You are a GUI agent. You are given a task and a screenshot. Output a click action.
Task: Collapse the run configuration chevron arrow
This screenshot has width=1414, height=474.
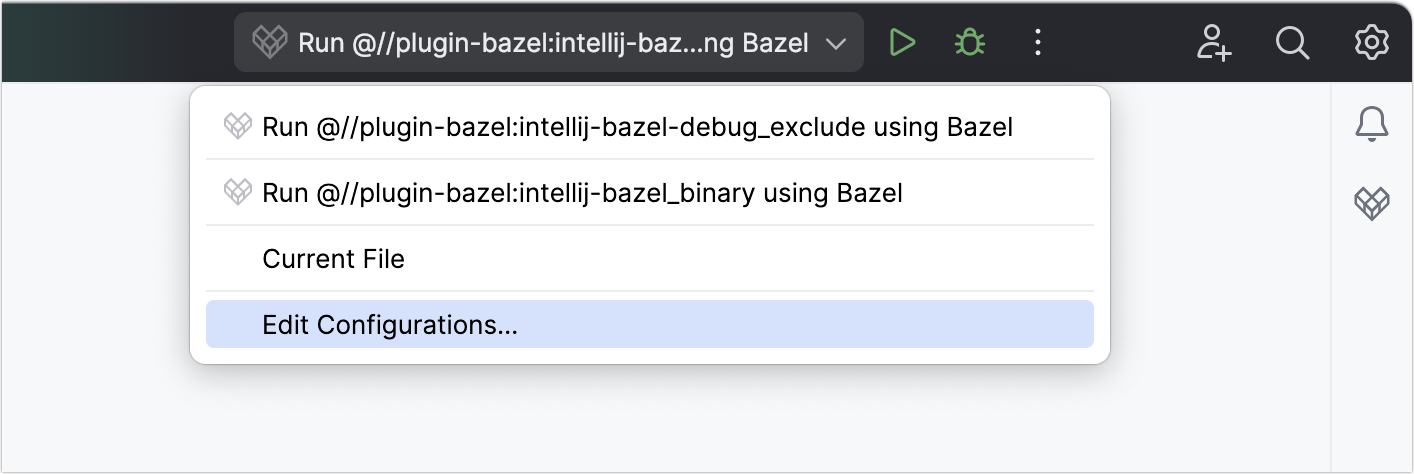[x=836, y=43]
